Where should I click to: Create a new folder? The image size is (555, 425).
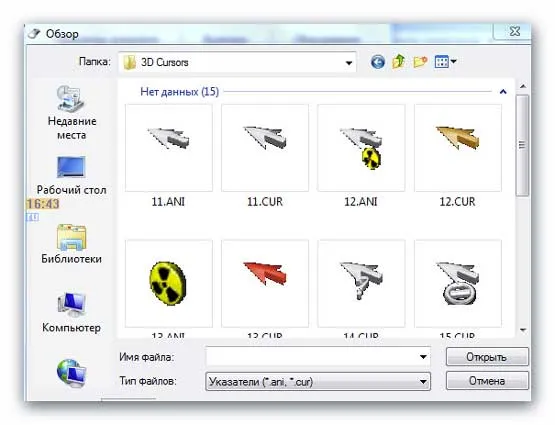click(x=420, y=62)
